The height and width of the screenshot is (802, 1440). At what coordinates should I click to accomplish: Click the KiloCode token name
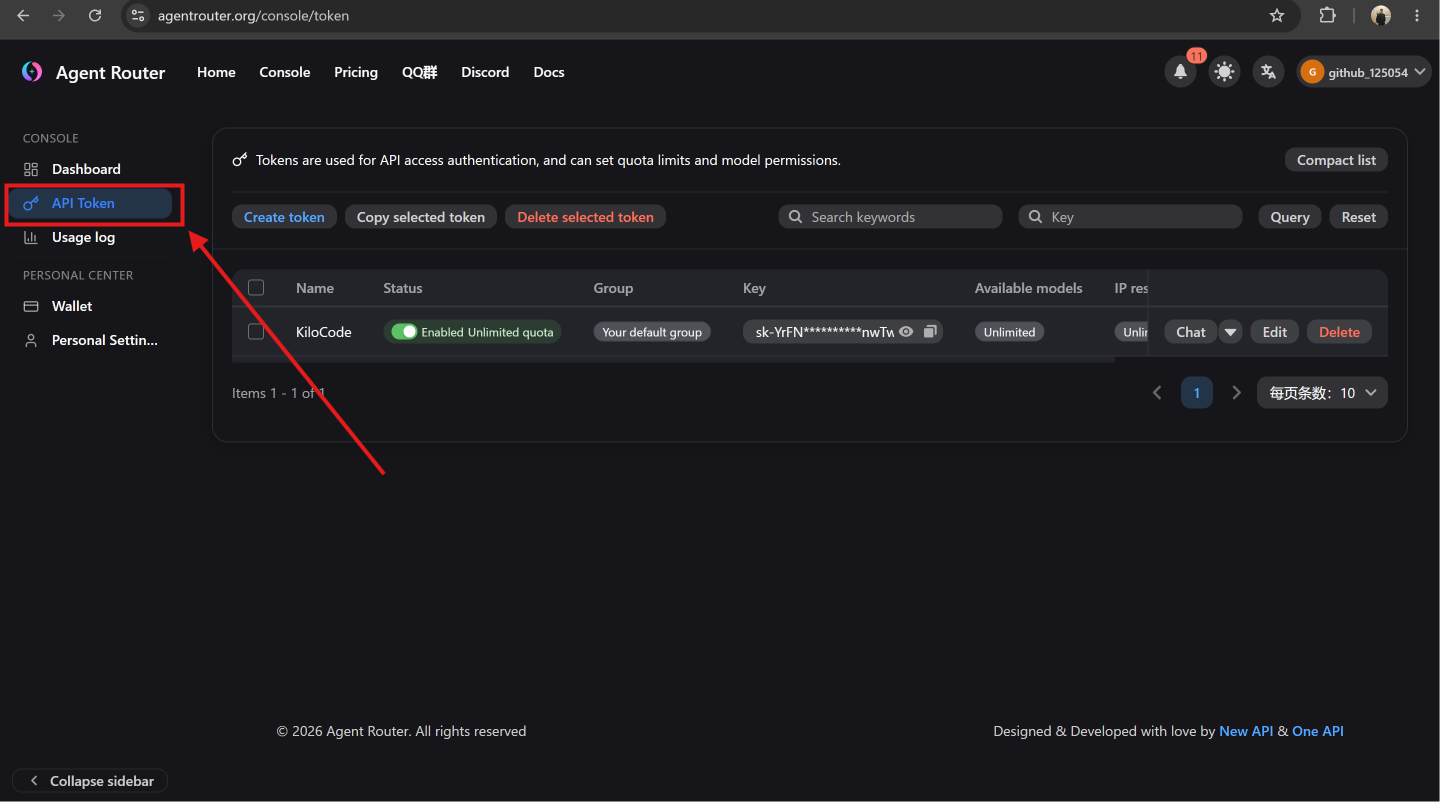pyautogui.click(x=324, y=332)
